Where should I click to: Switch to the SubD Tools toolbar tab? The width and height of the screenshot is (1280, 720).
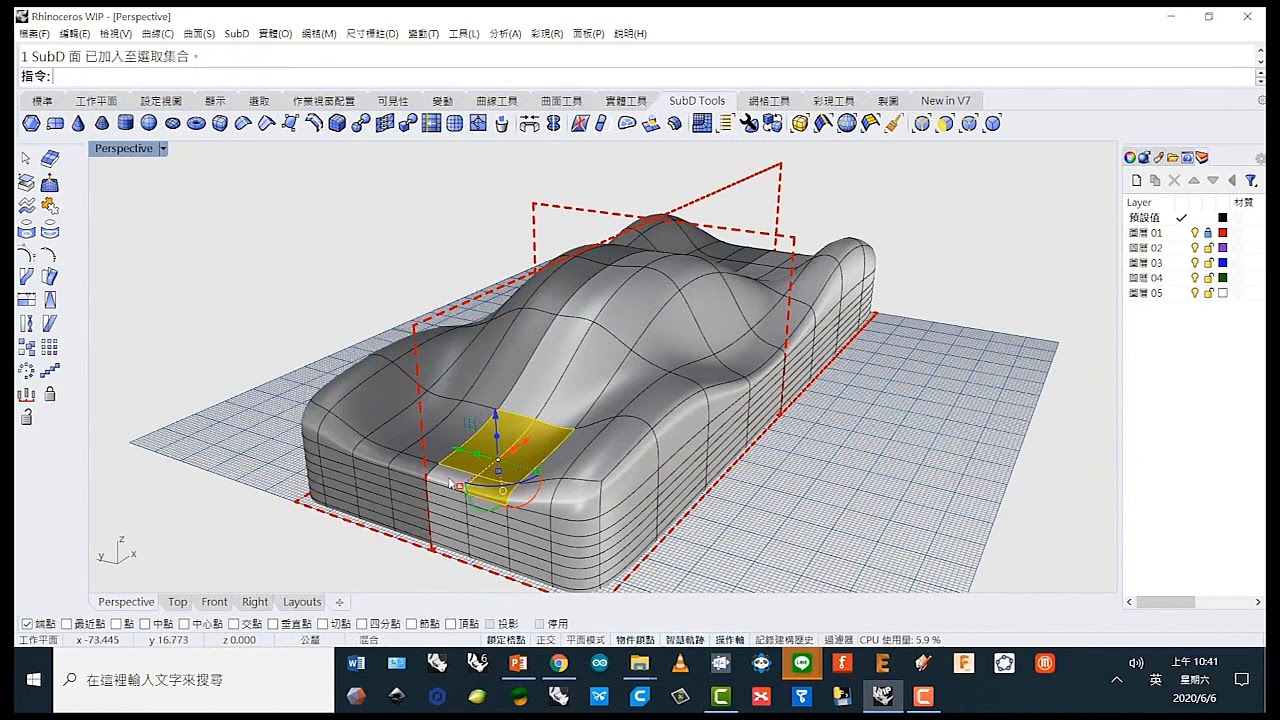coord(697,101)
